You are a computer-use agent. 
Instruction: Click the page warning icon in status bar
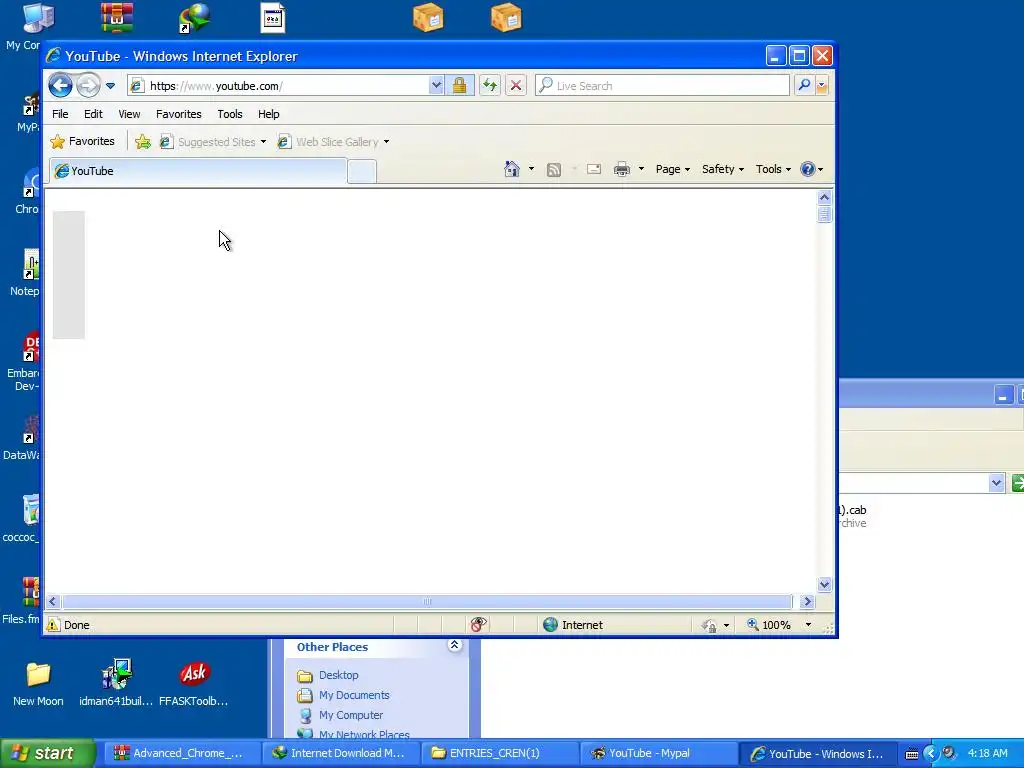(x=53, y=625)
